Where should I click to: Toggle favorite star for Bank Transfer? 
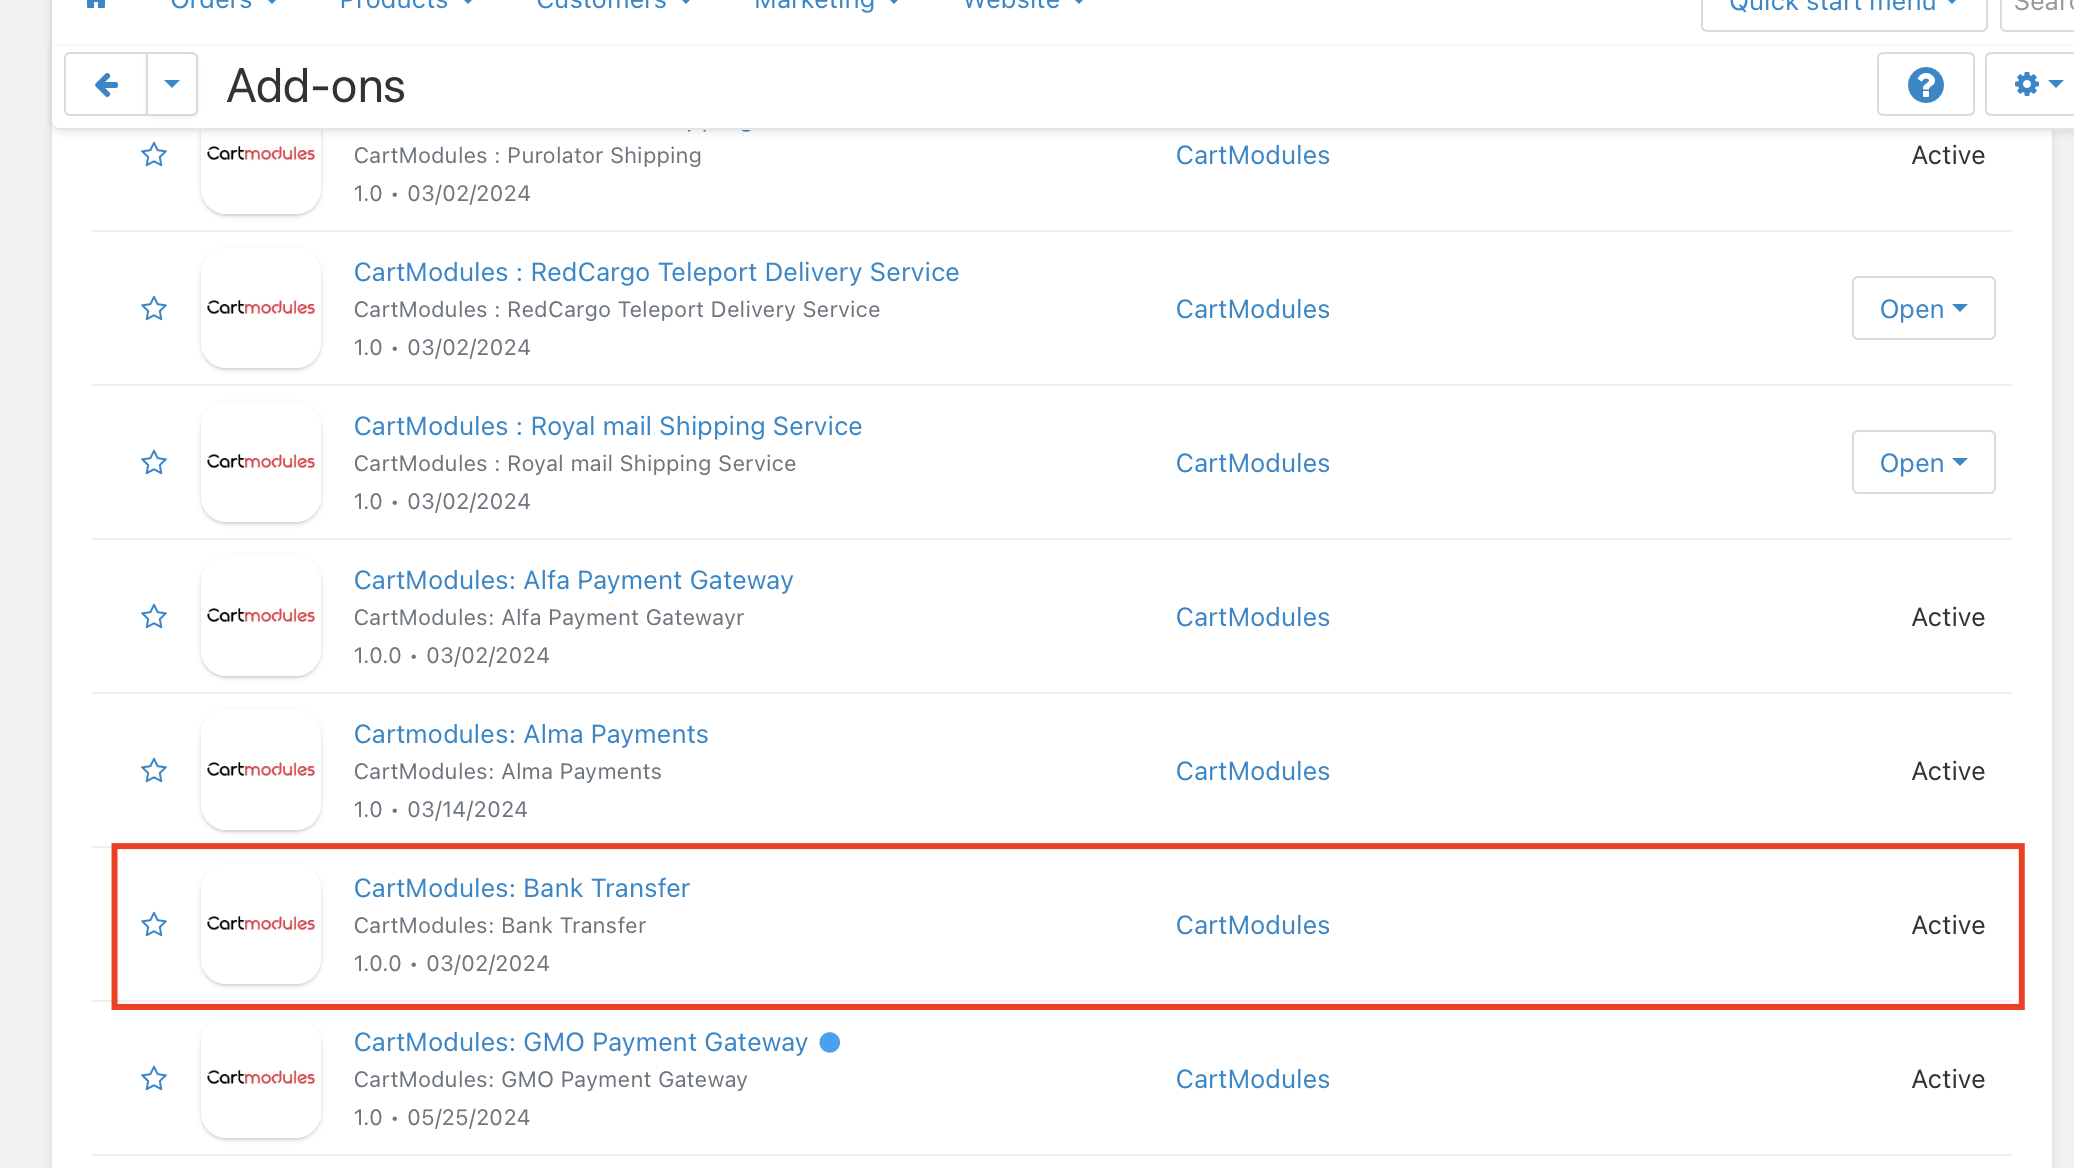coord(154,925)
